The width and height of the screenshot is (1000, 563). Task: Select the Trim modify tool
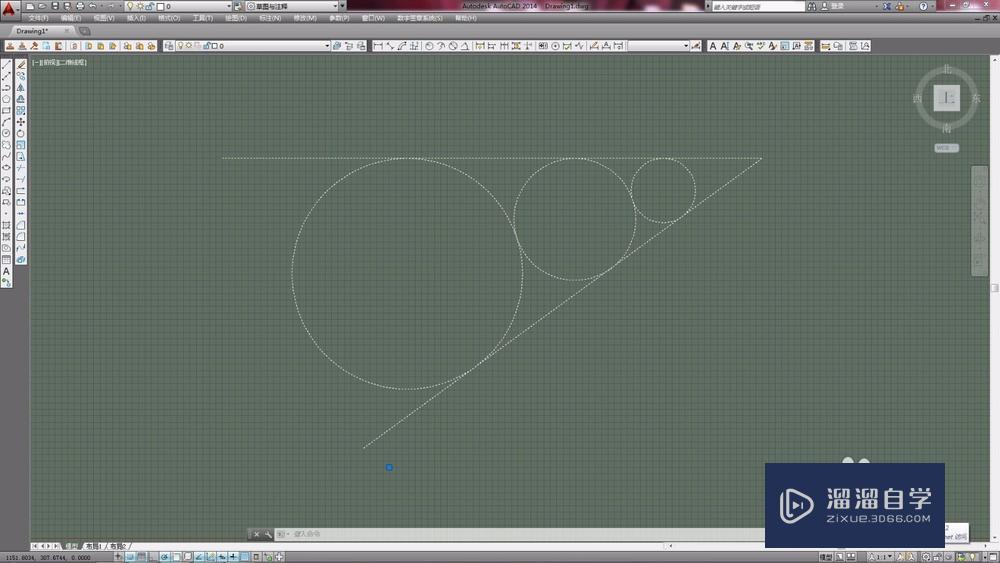tap(21, 168)
